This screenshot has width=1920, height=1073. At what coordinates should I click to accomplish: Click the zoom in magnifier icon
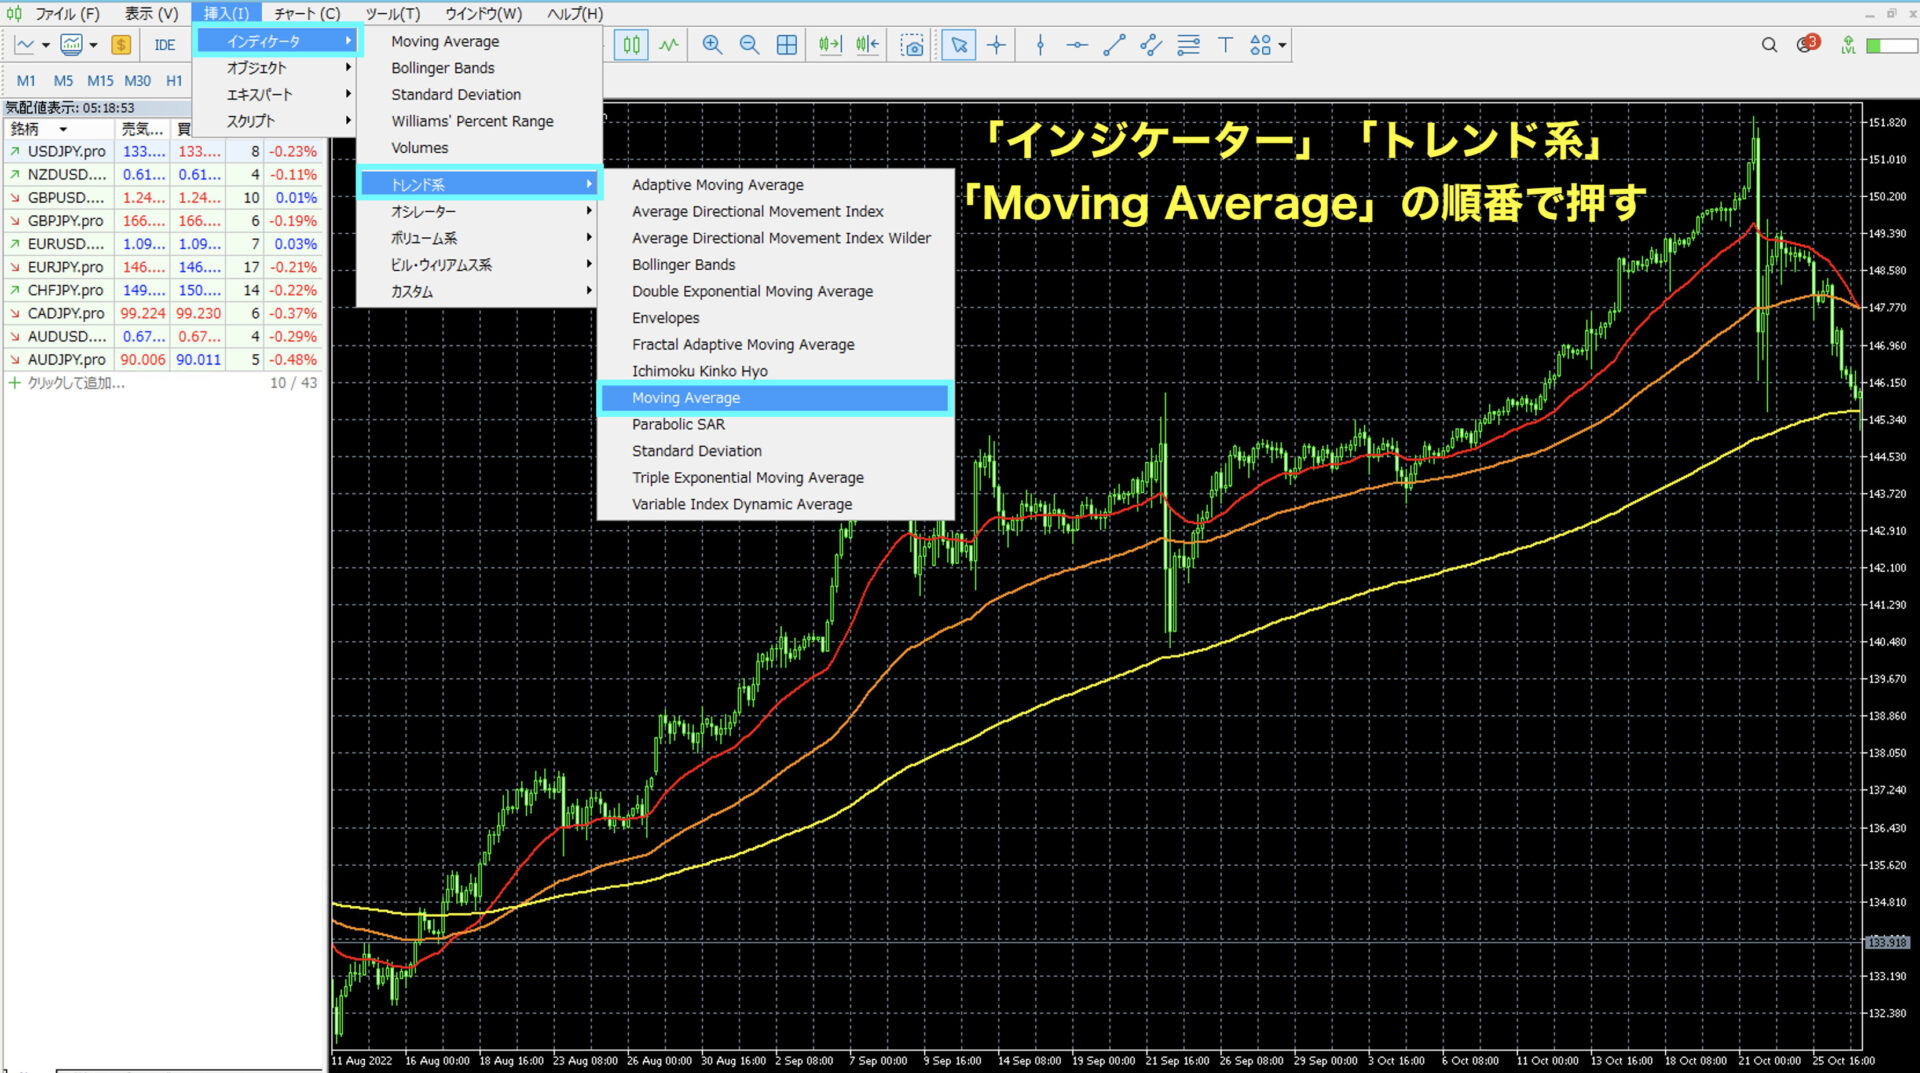click(712, 45)
